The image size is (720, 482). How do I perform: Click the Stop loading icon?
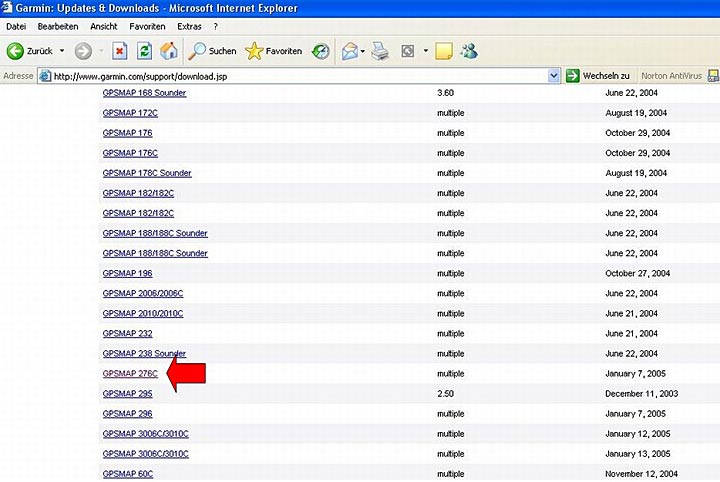click(120, 51)
